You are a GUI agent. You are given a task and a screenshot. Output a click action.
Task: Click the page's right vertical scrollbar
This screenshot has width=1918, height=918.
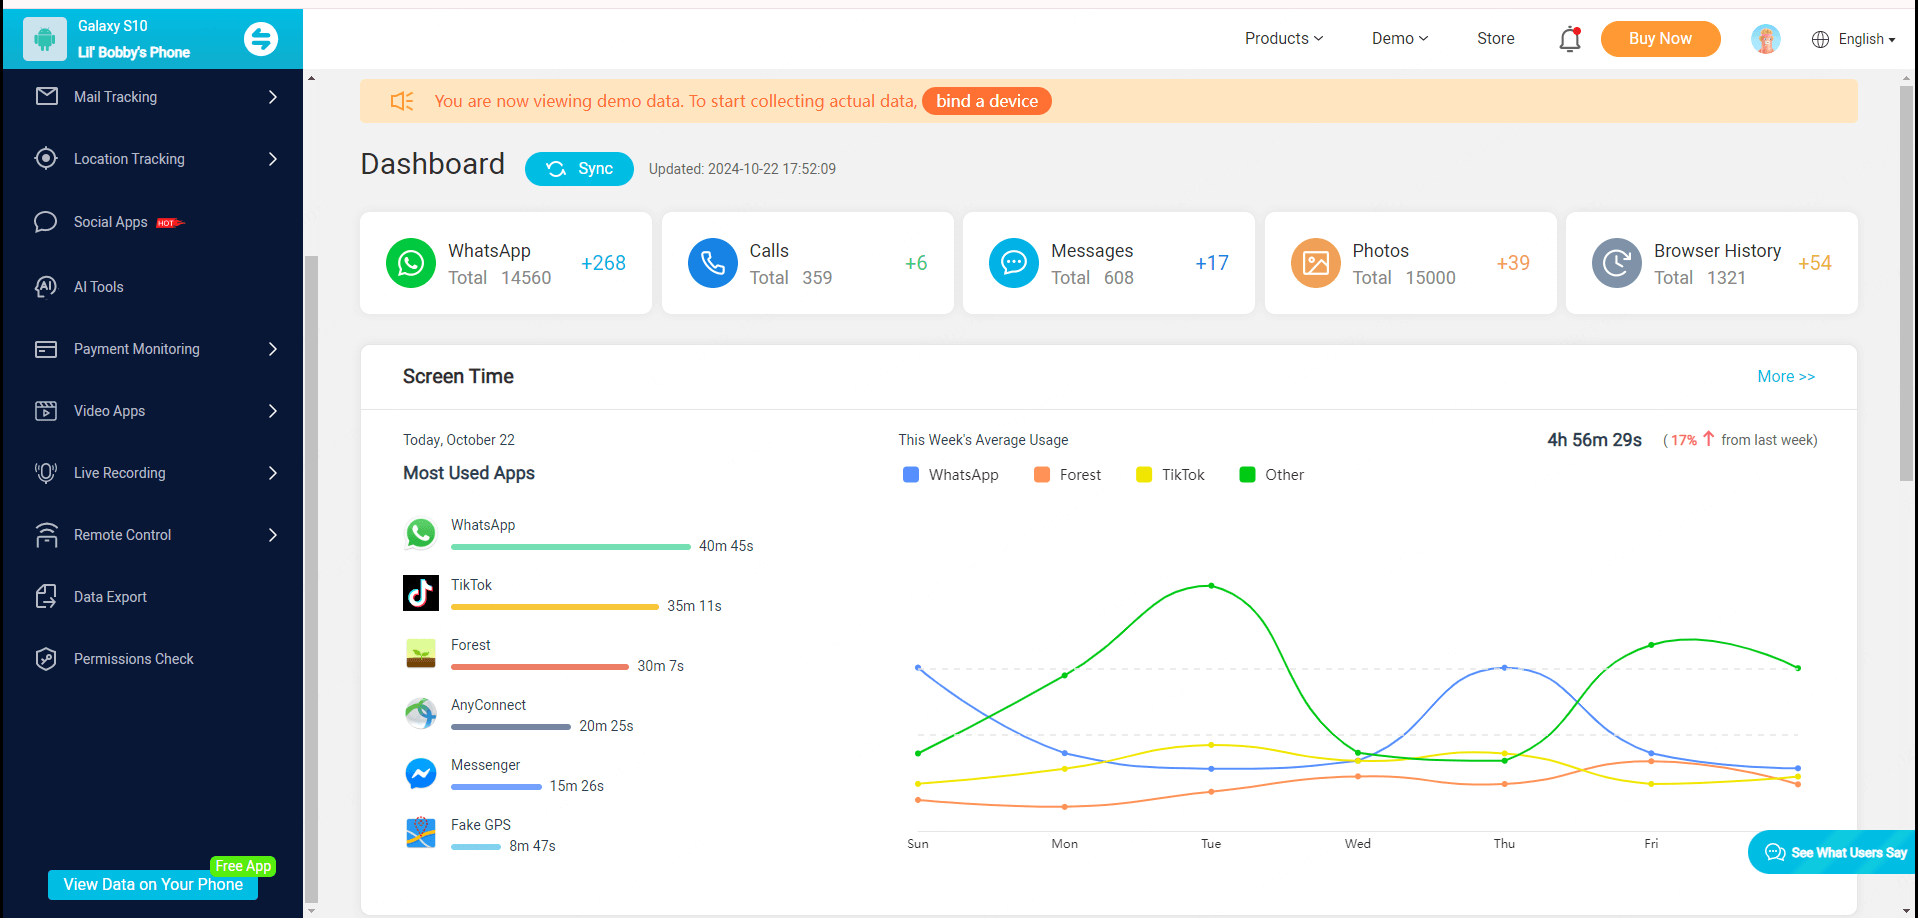[1906, 284]
